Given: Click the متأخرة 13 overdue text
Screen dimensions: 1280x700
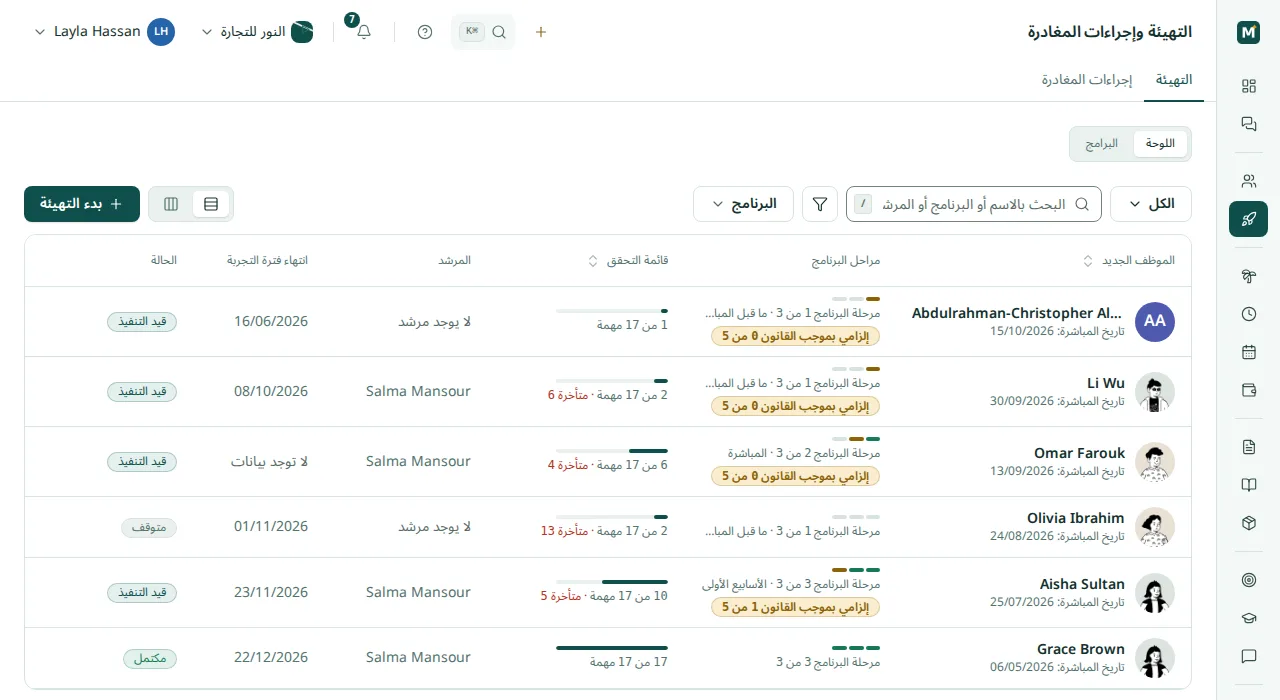Looking at the screenshot, I should click(564, 531).
